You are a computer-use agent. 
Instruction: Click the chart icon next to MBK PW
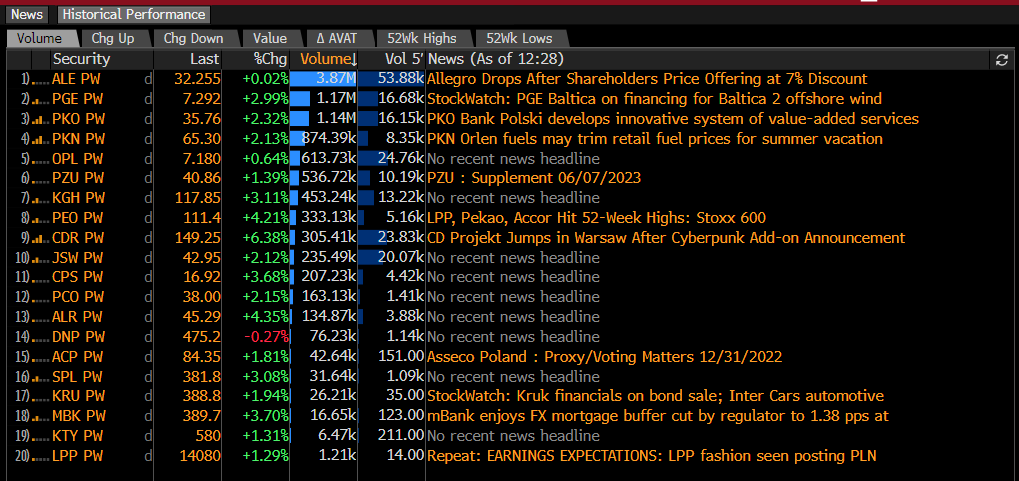(x=41, y=416)
